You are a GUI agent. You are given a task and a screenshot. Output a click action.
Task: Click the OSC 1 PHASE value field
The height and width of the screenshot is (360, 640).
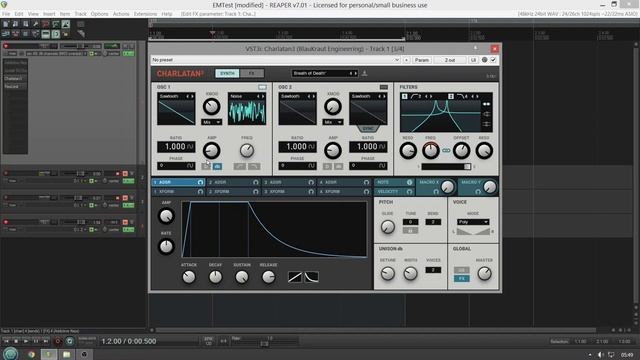pyautogui.click(x=176, y=166)
